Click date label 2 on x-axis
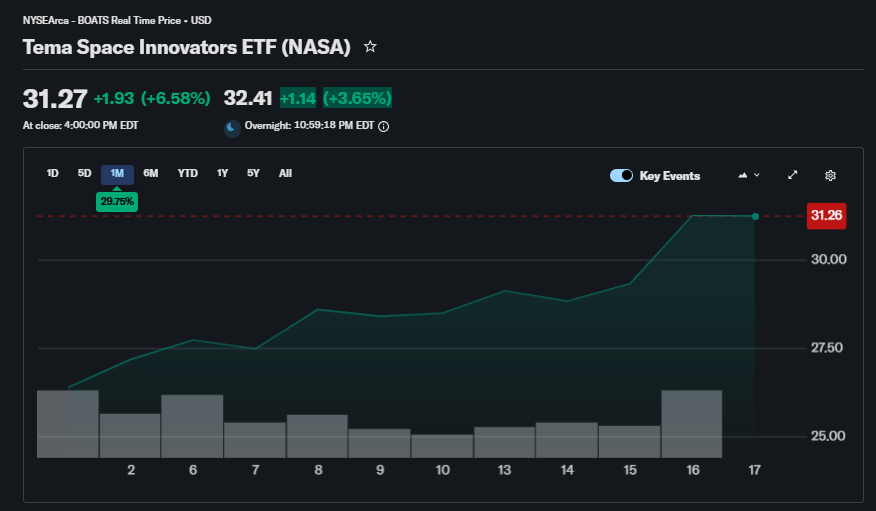The image size is (876, 511). [x=131, y=470]
